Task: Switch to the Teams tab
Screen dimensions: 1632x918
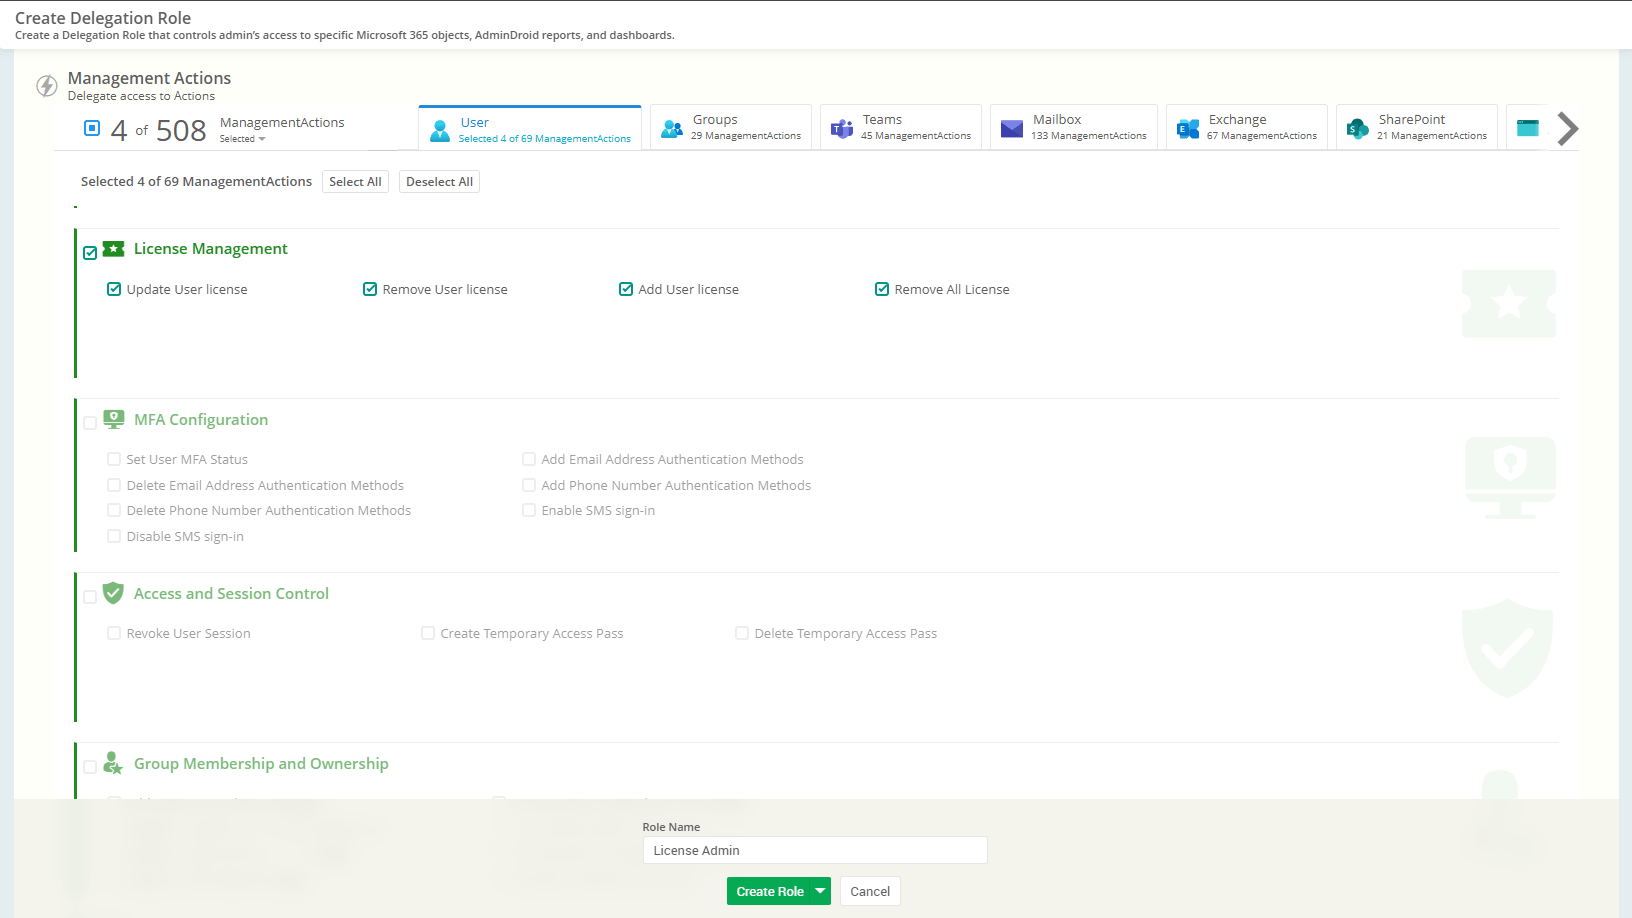Action: click(x=901, y=127)
